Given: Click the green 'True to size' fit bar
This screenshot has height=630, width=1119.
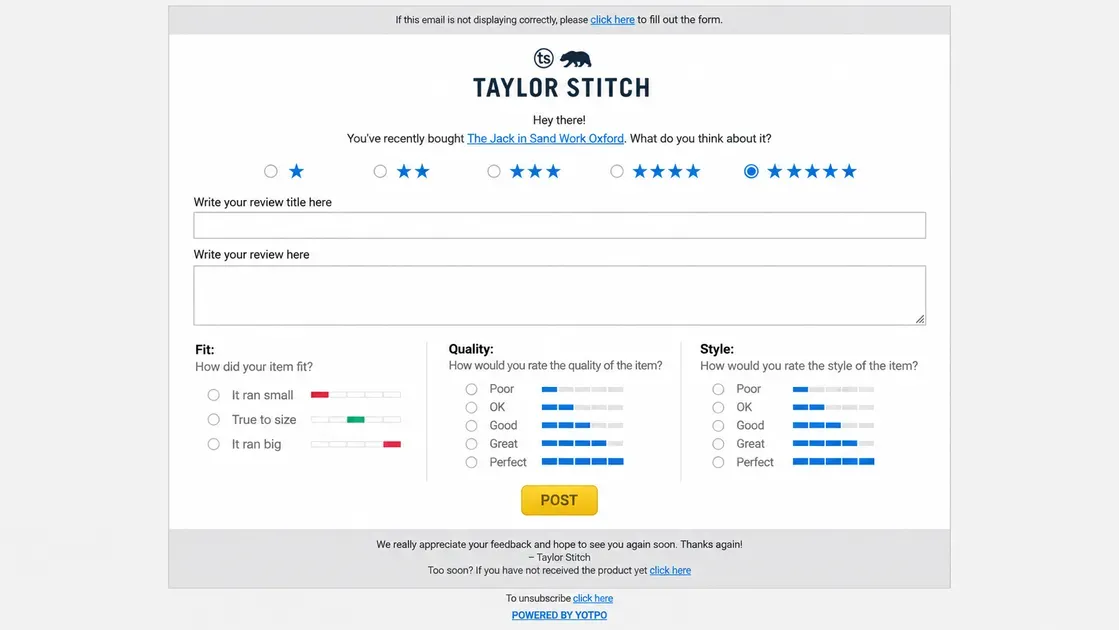Looking at the screenshot, I should pos(355,420).
